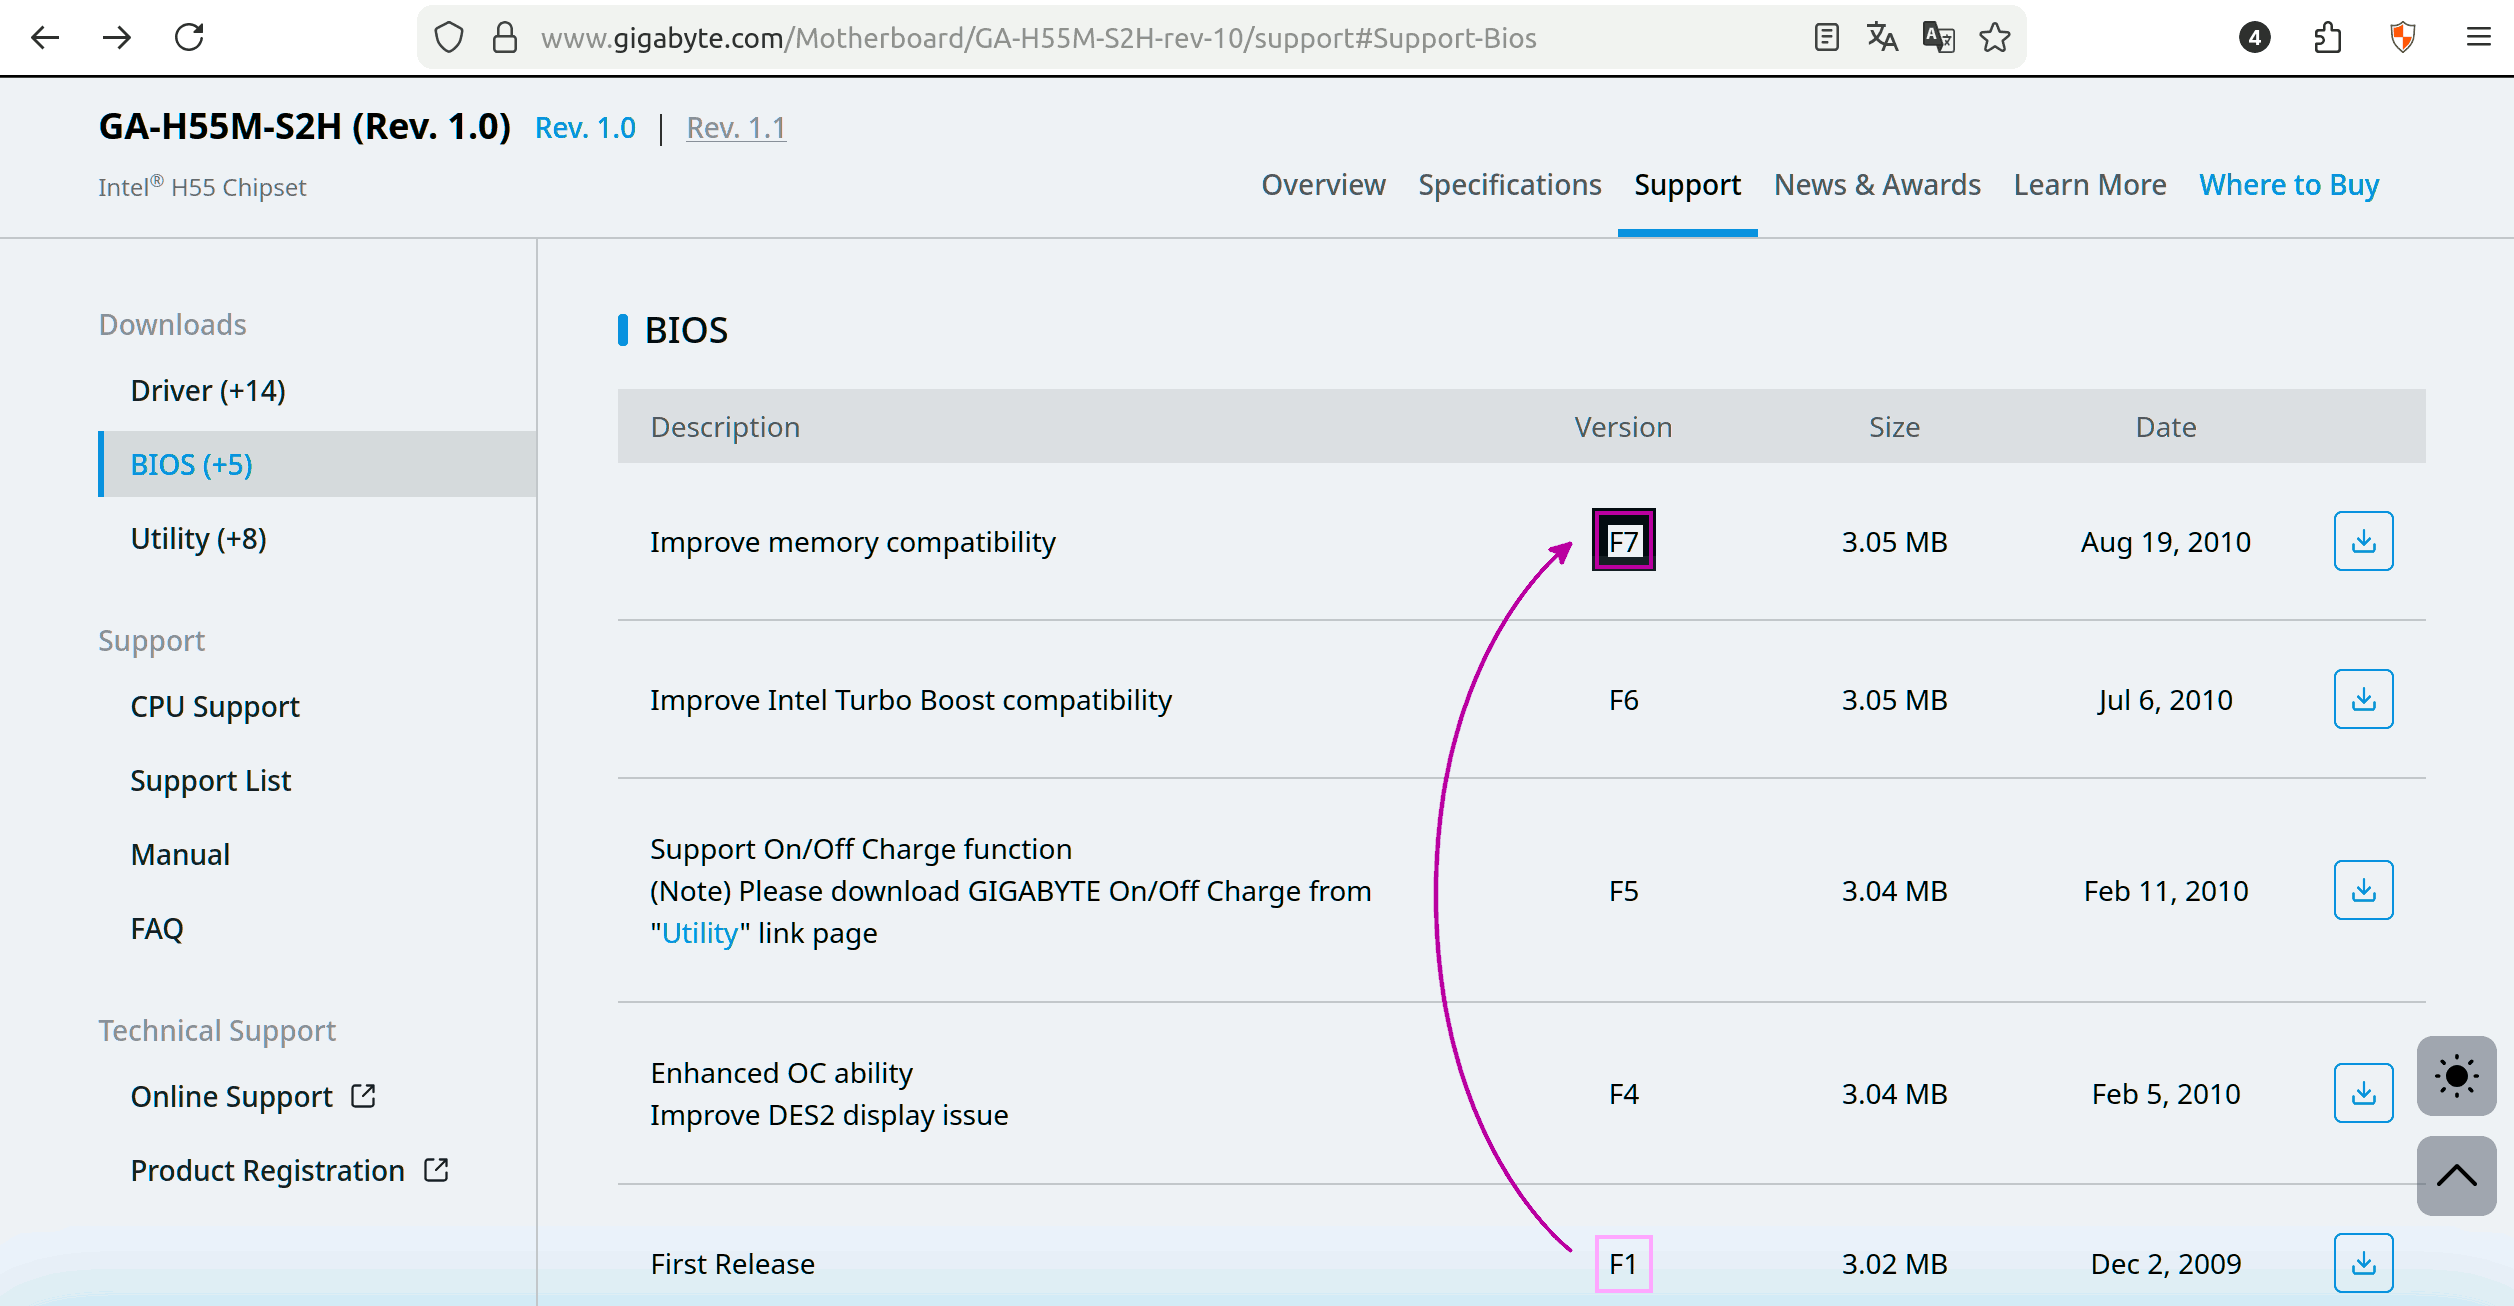Click the translate extension icon in address bar
The width and height of the screenshot is (2514, 1306).
pos(1938,38)
